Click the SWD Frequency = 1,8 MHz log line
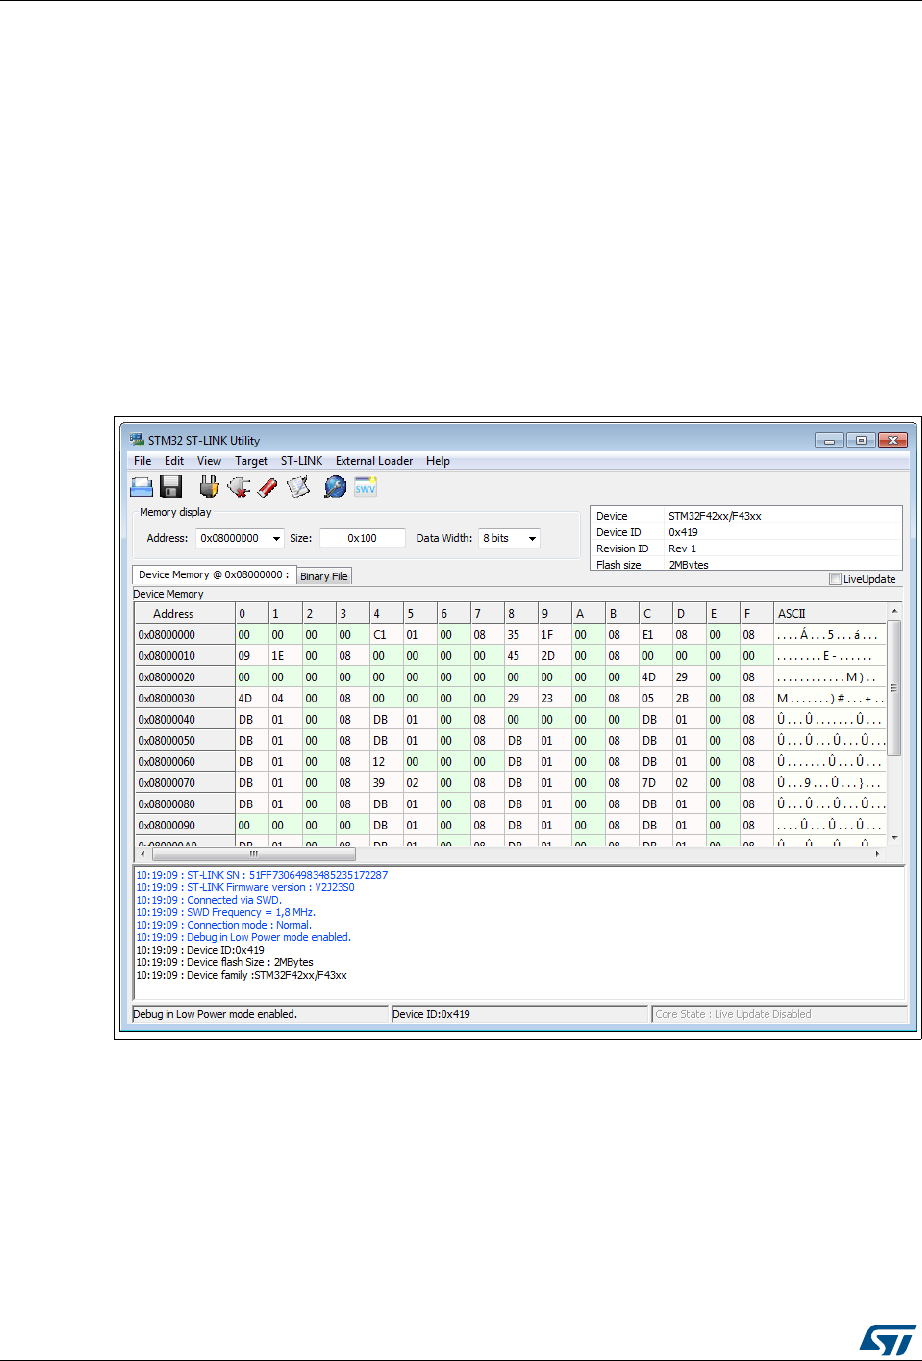 click(x=224, y=912)
